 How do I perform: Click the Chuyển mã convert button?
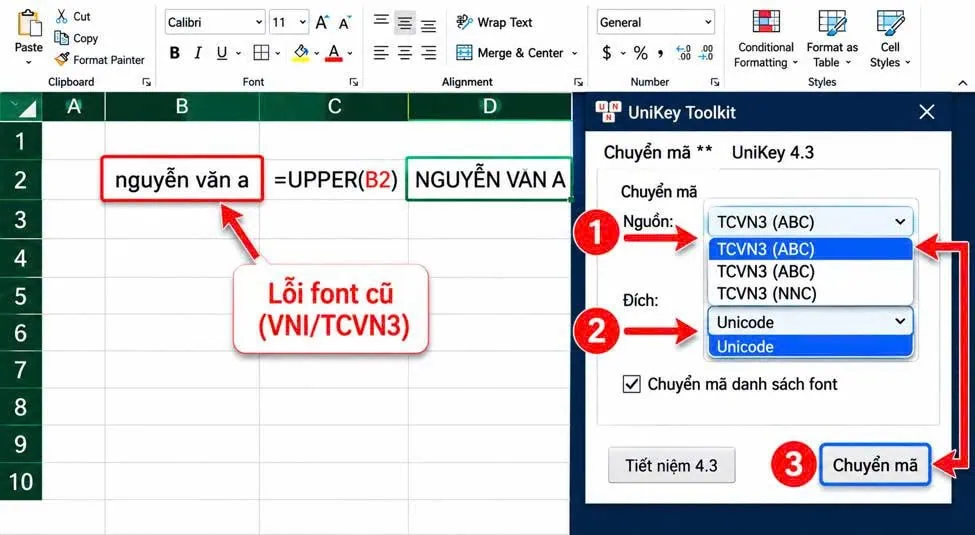pos(875,465)
